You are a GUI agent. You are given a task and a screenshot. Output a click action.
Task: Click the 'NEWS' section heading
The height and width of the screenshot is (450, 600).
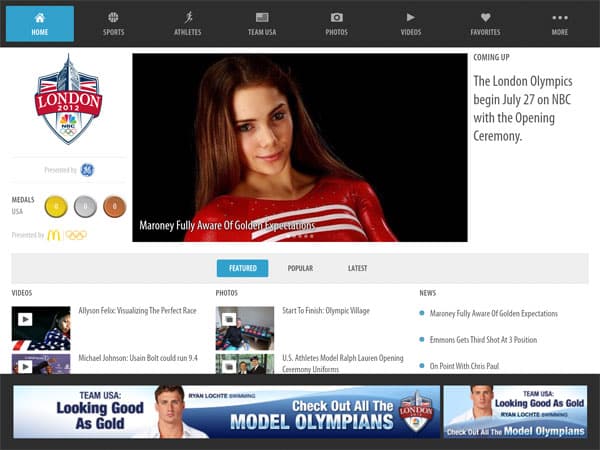click(x=427, y=293)
